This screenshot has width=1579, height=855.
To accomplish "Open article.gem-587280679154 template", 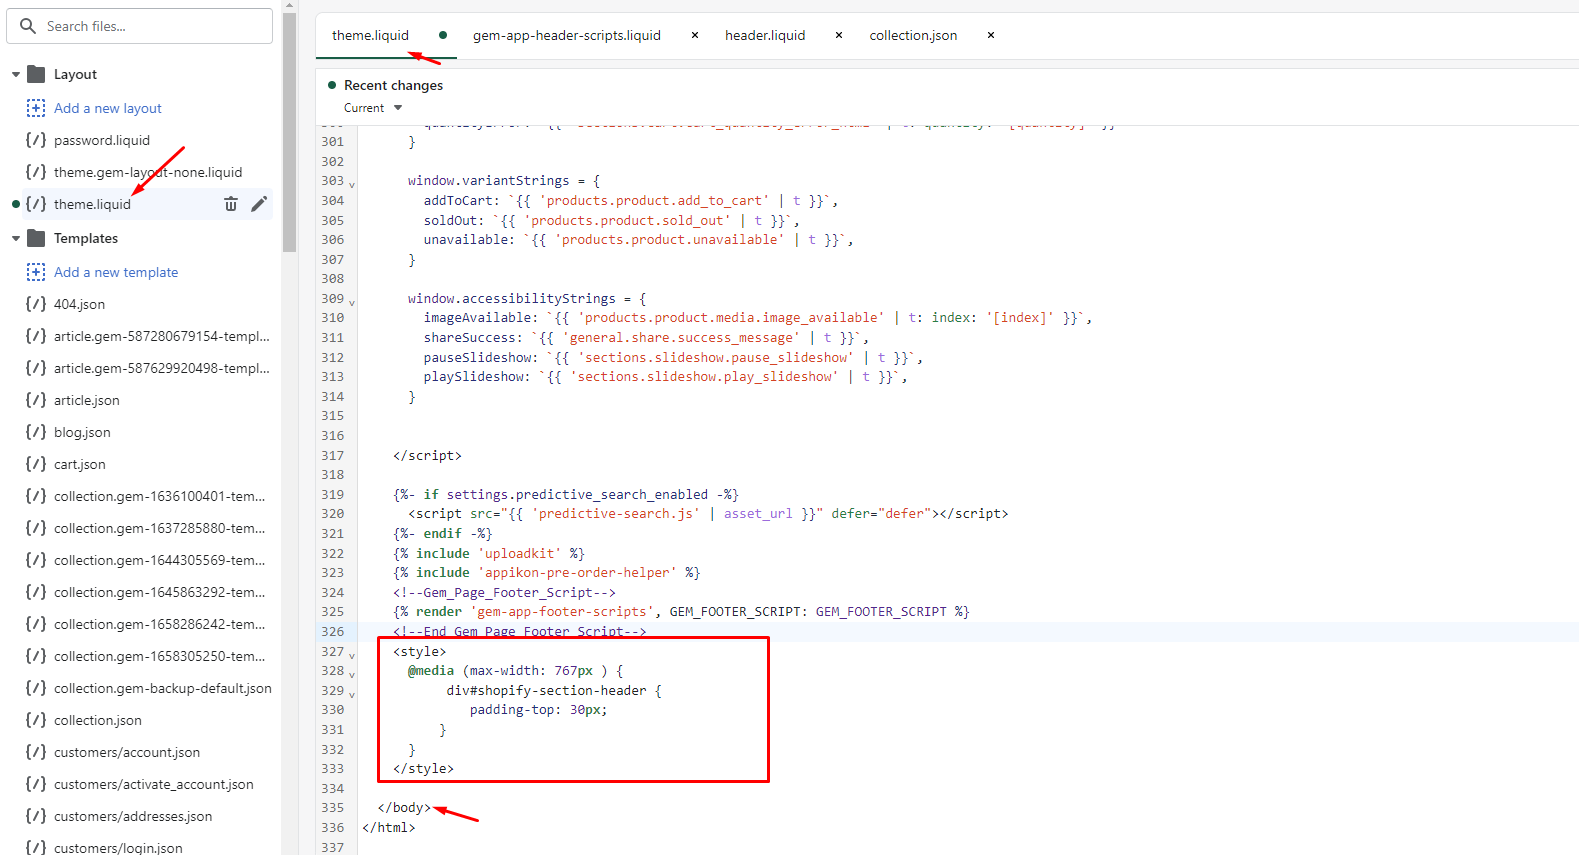I will (162, 336).
